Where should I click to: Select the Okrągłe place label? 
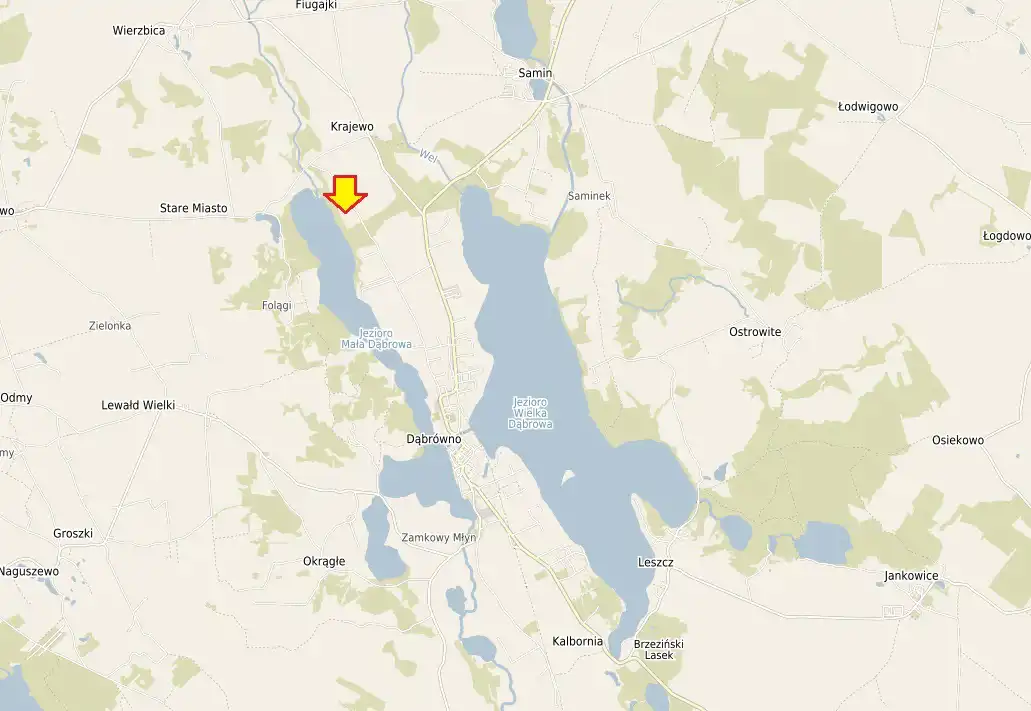point(324,561)
